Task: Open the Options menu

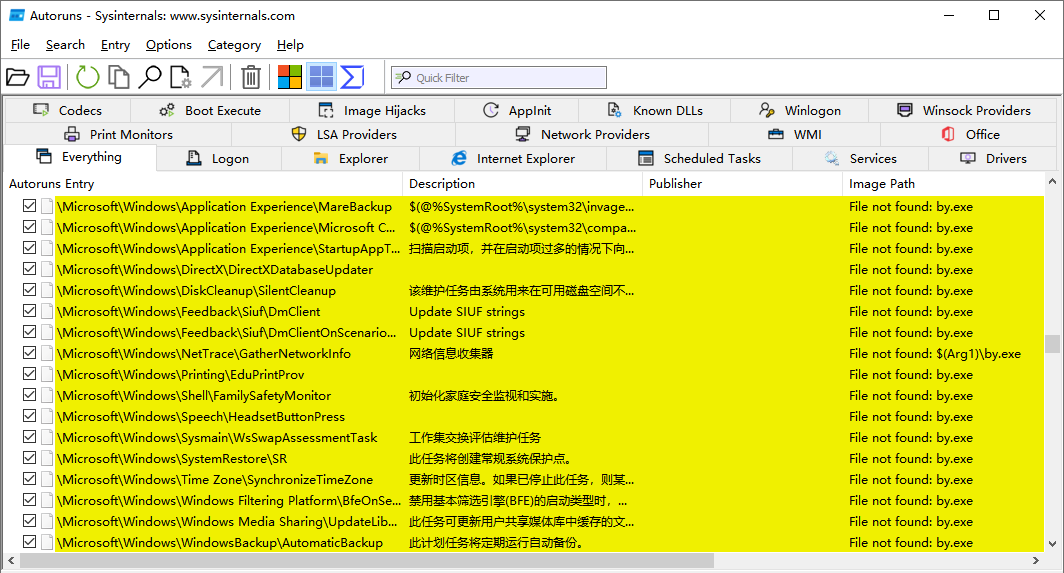Action: [168, 45]
